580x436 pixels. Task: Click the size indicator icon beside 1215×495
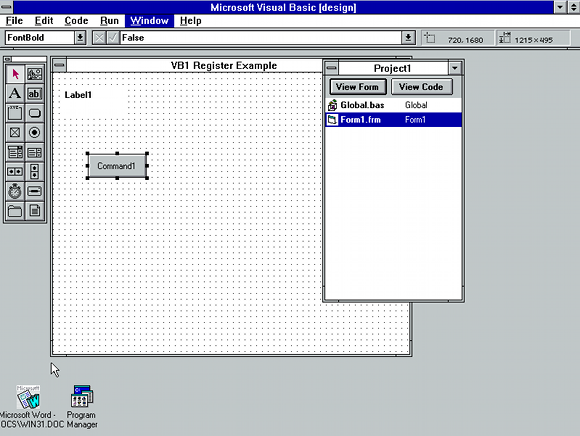505,38
